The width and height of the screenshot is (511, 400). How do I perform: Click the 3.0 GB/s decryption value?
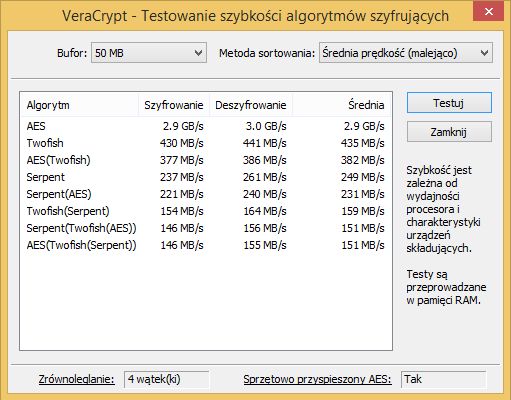coord(266,126)
